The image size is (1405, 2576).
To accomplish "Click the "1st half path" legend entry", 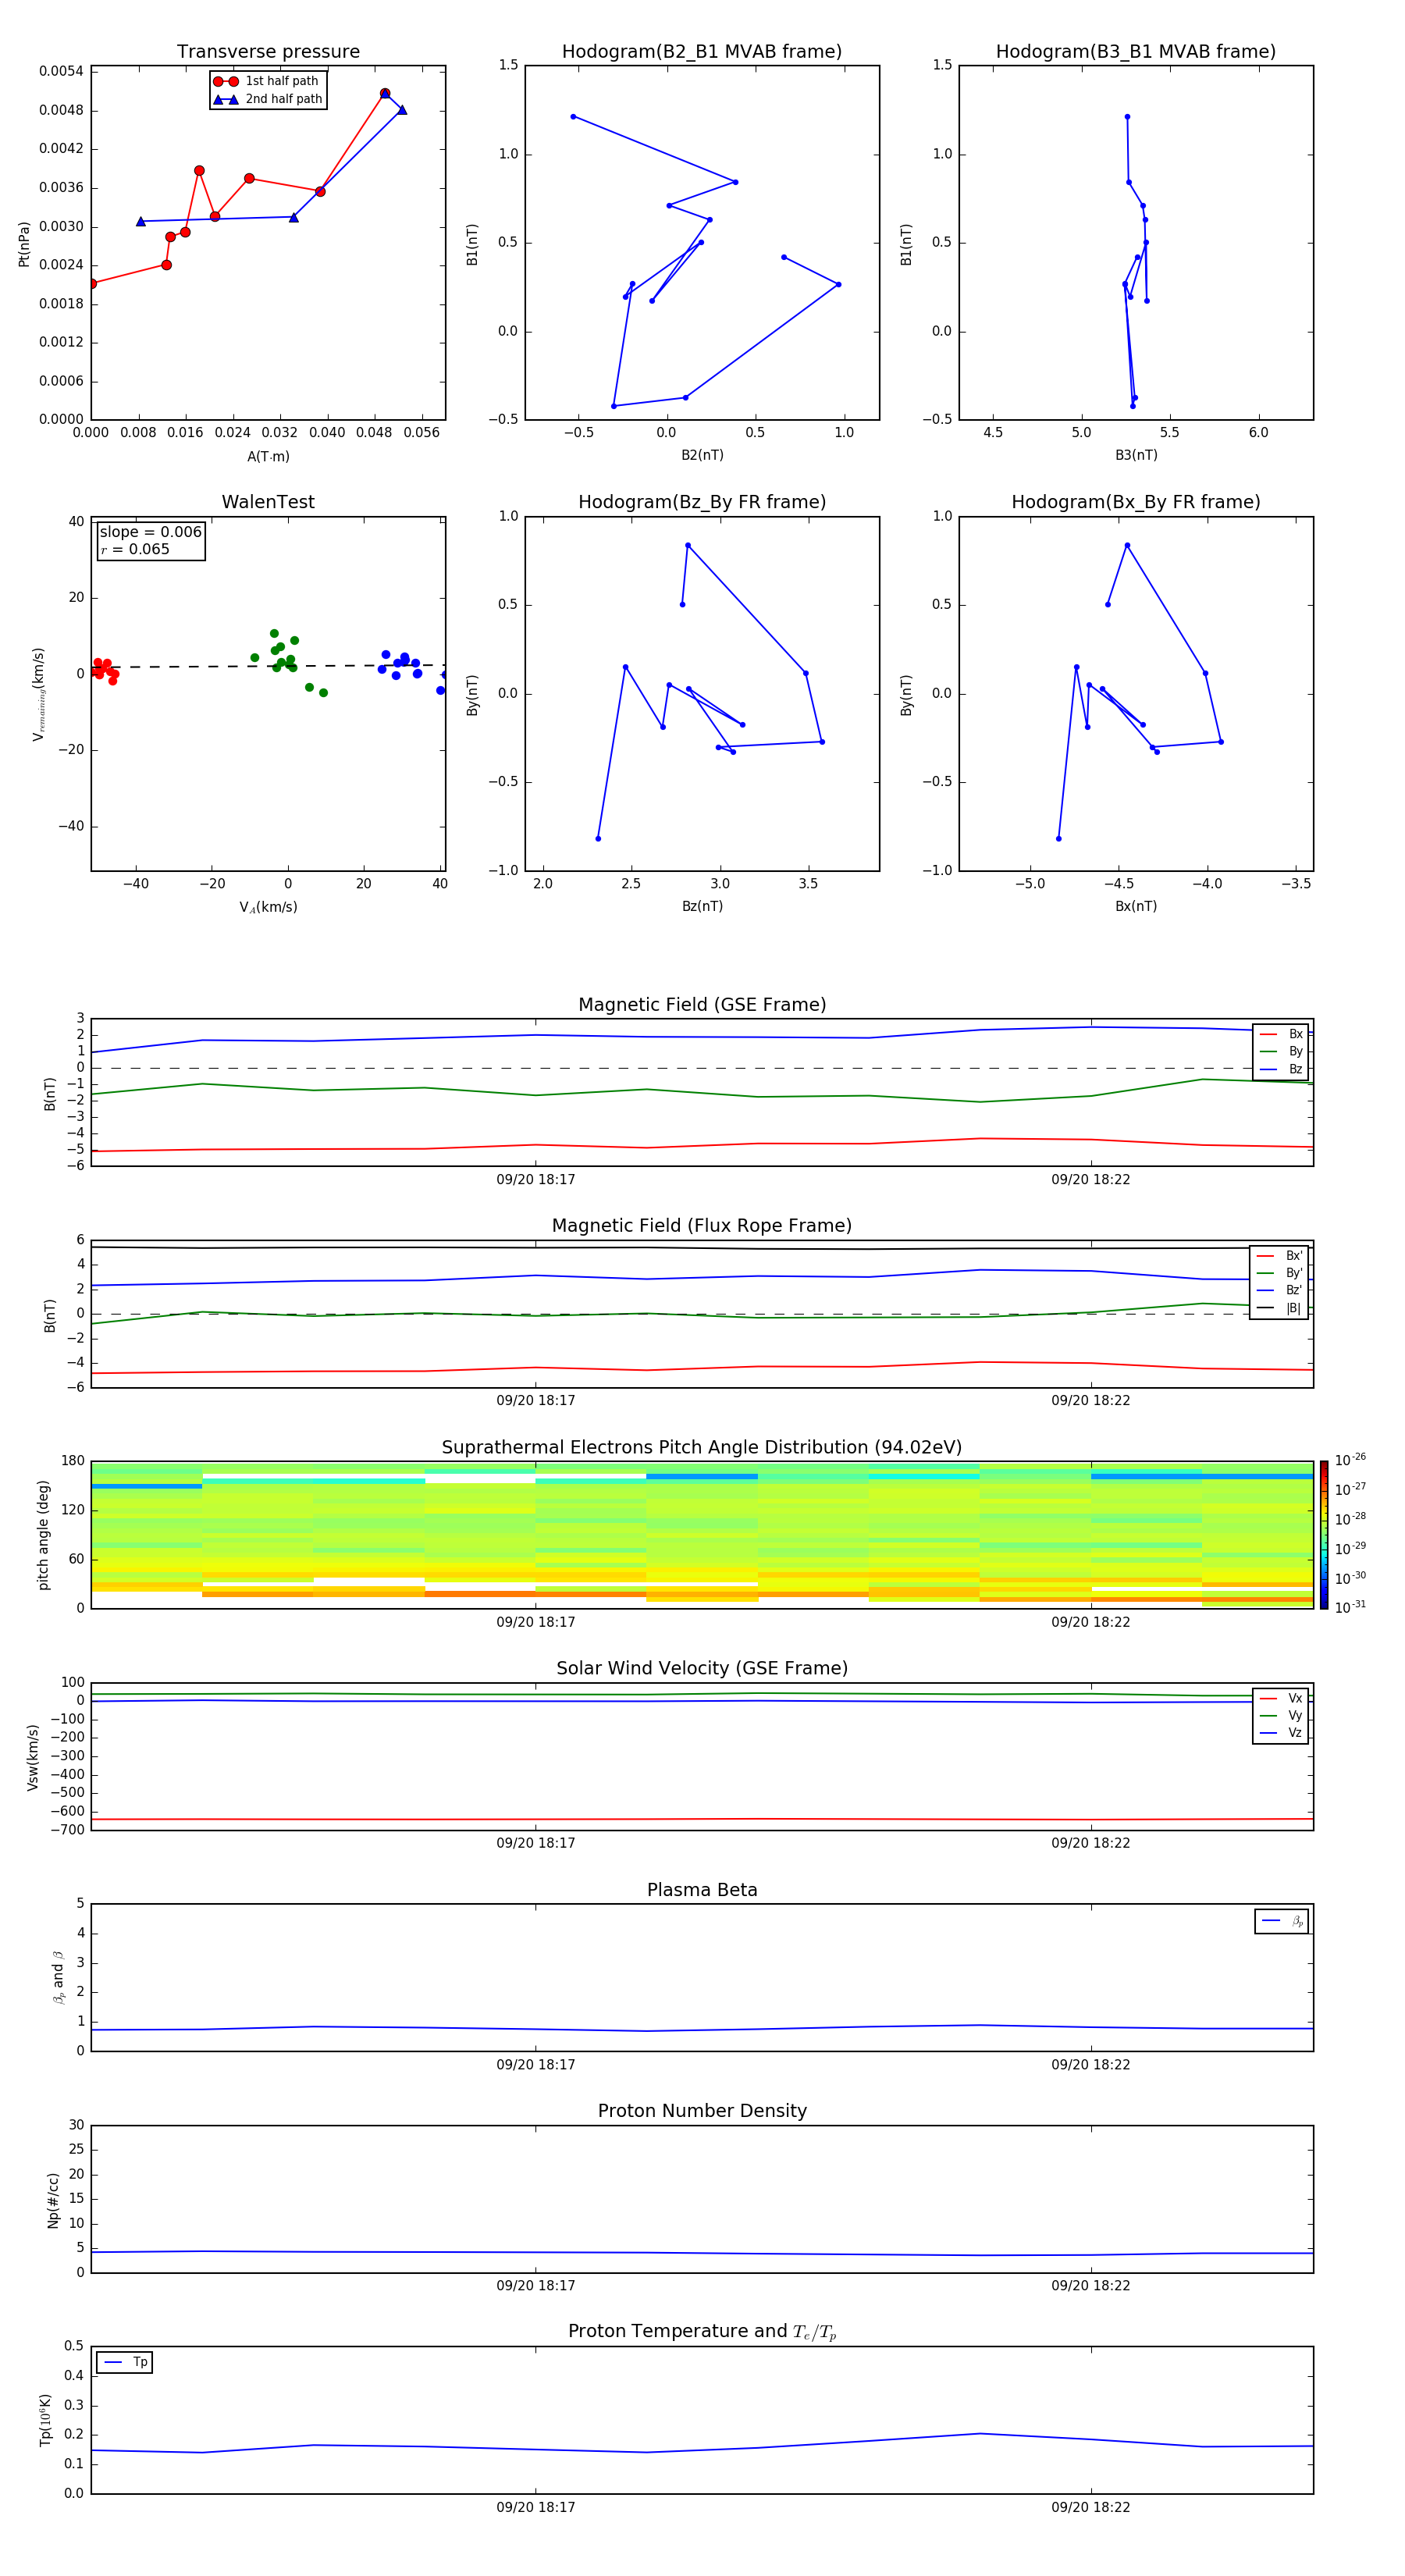I will click(267, 81).
